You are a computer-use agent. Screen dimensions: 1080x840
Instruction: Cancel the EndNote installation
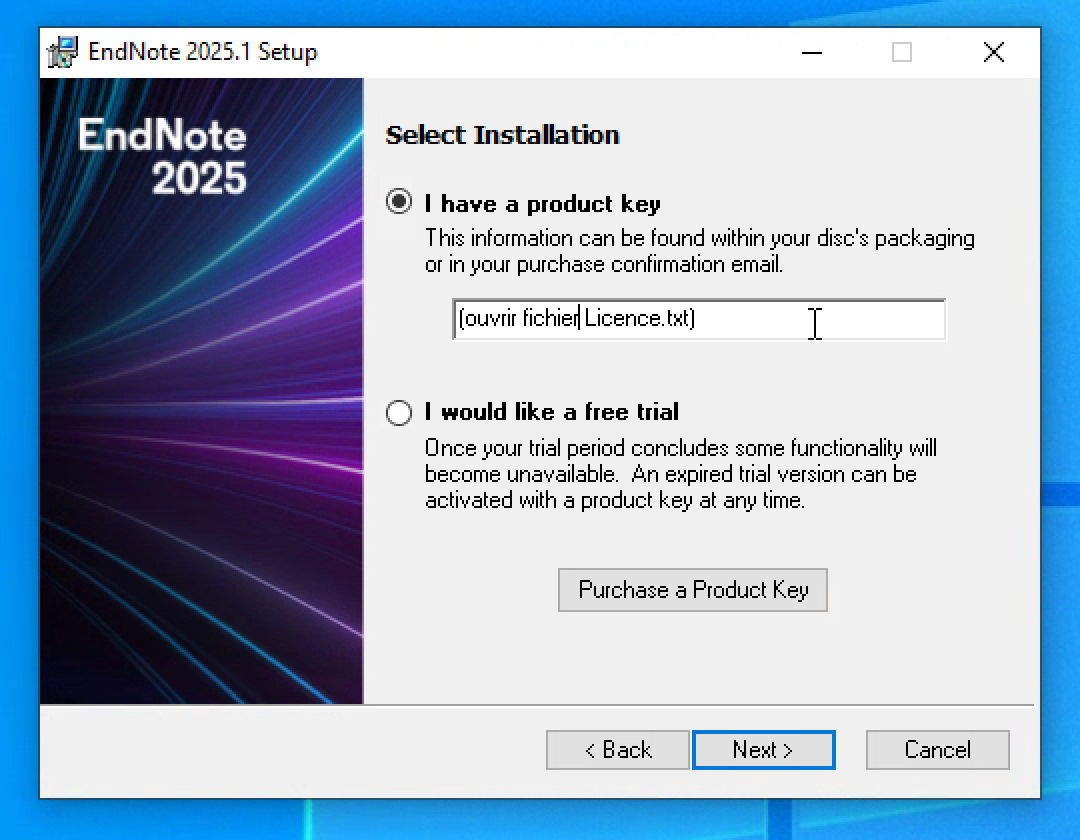[937, 750]
